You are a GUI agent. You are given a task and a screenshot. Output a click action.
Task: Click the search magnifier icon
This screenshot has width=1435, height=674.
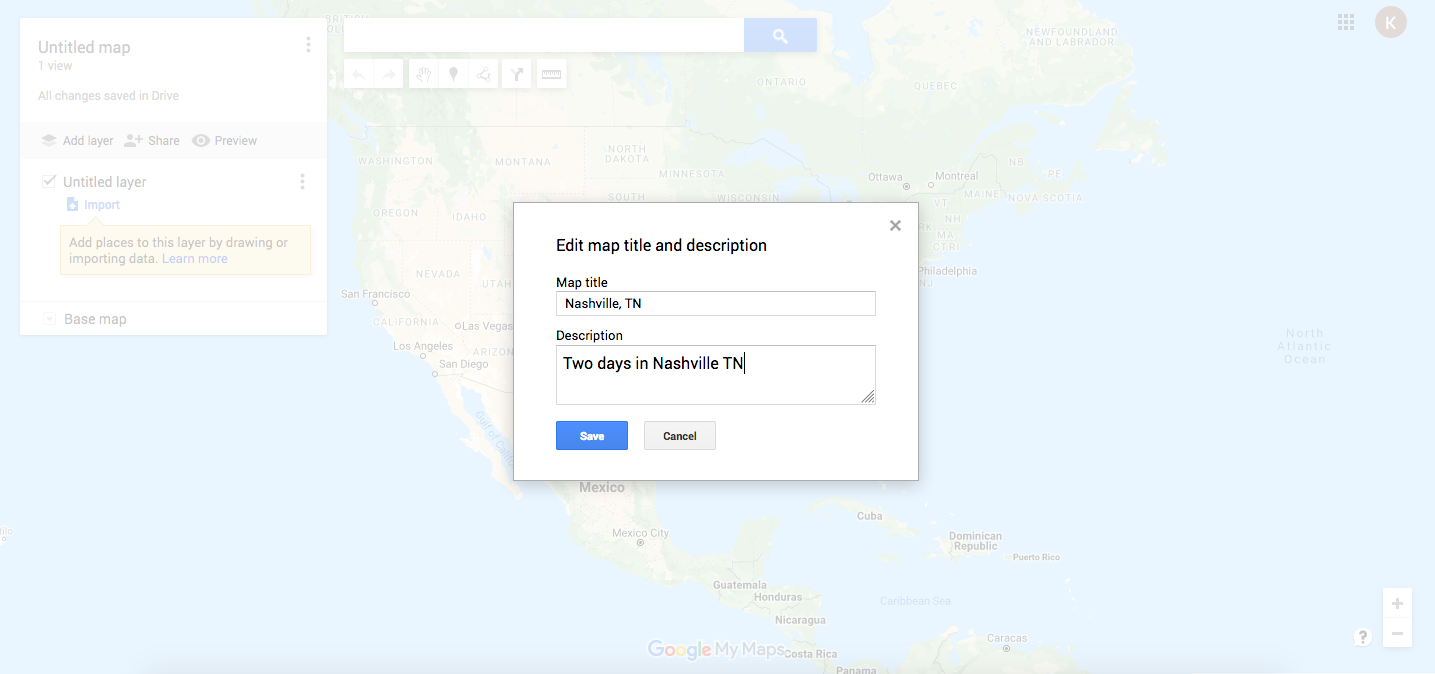point(779,34)
